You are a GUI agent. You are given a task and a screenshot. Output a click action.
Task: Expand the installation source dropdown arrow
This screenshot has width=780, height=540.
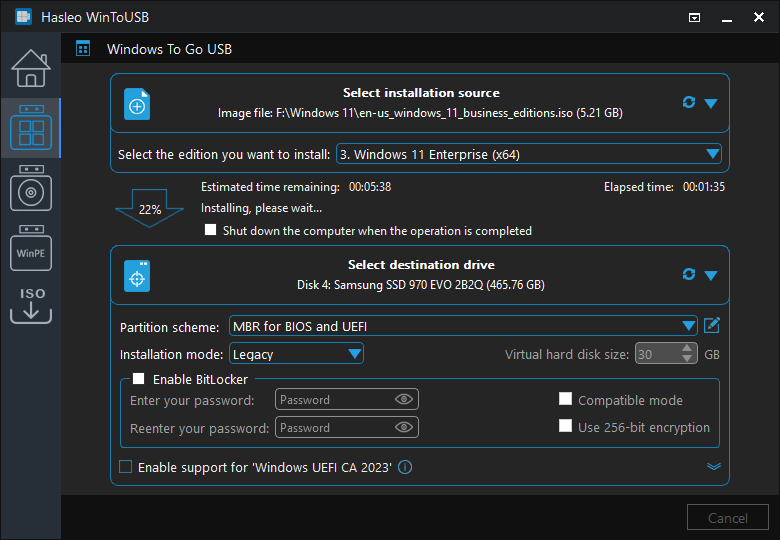click(x=711, y=103)
